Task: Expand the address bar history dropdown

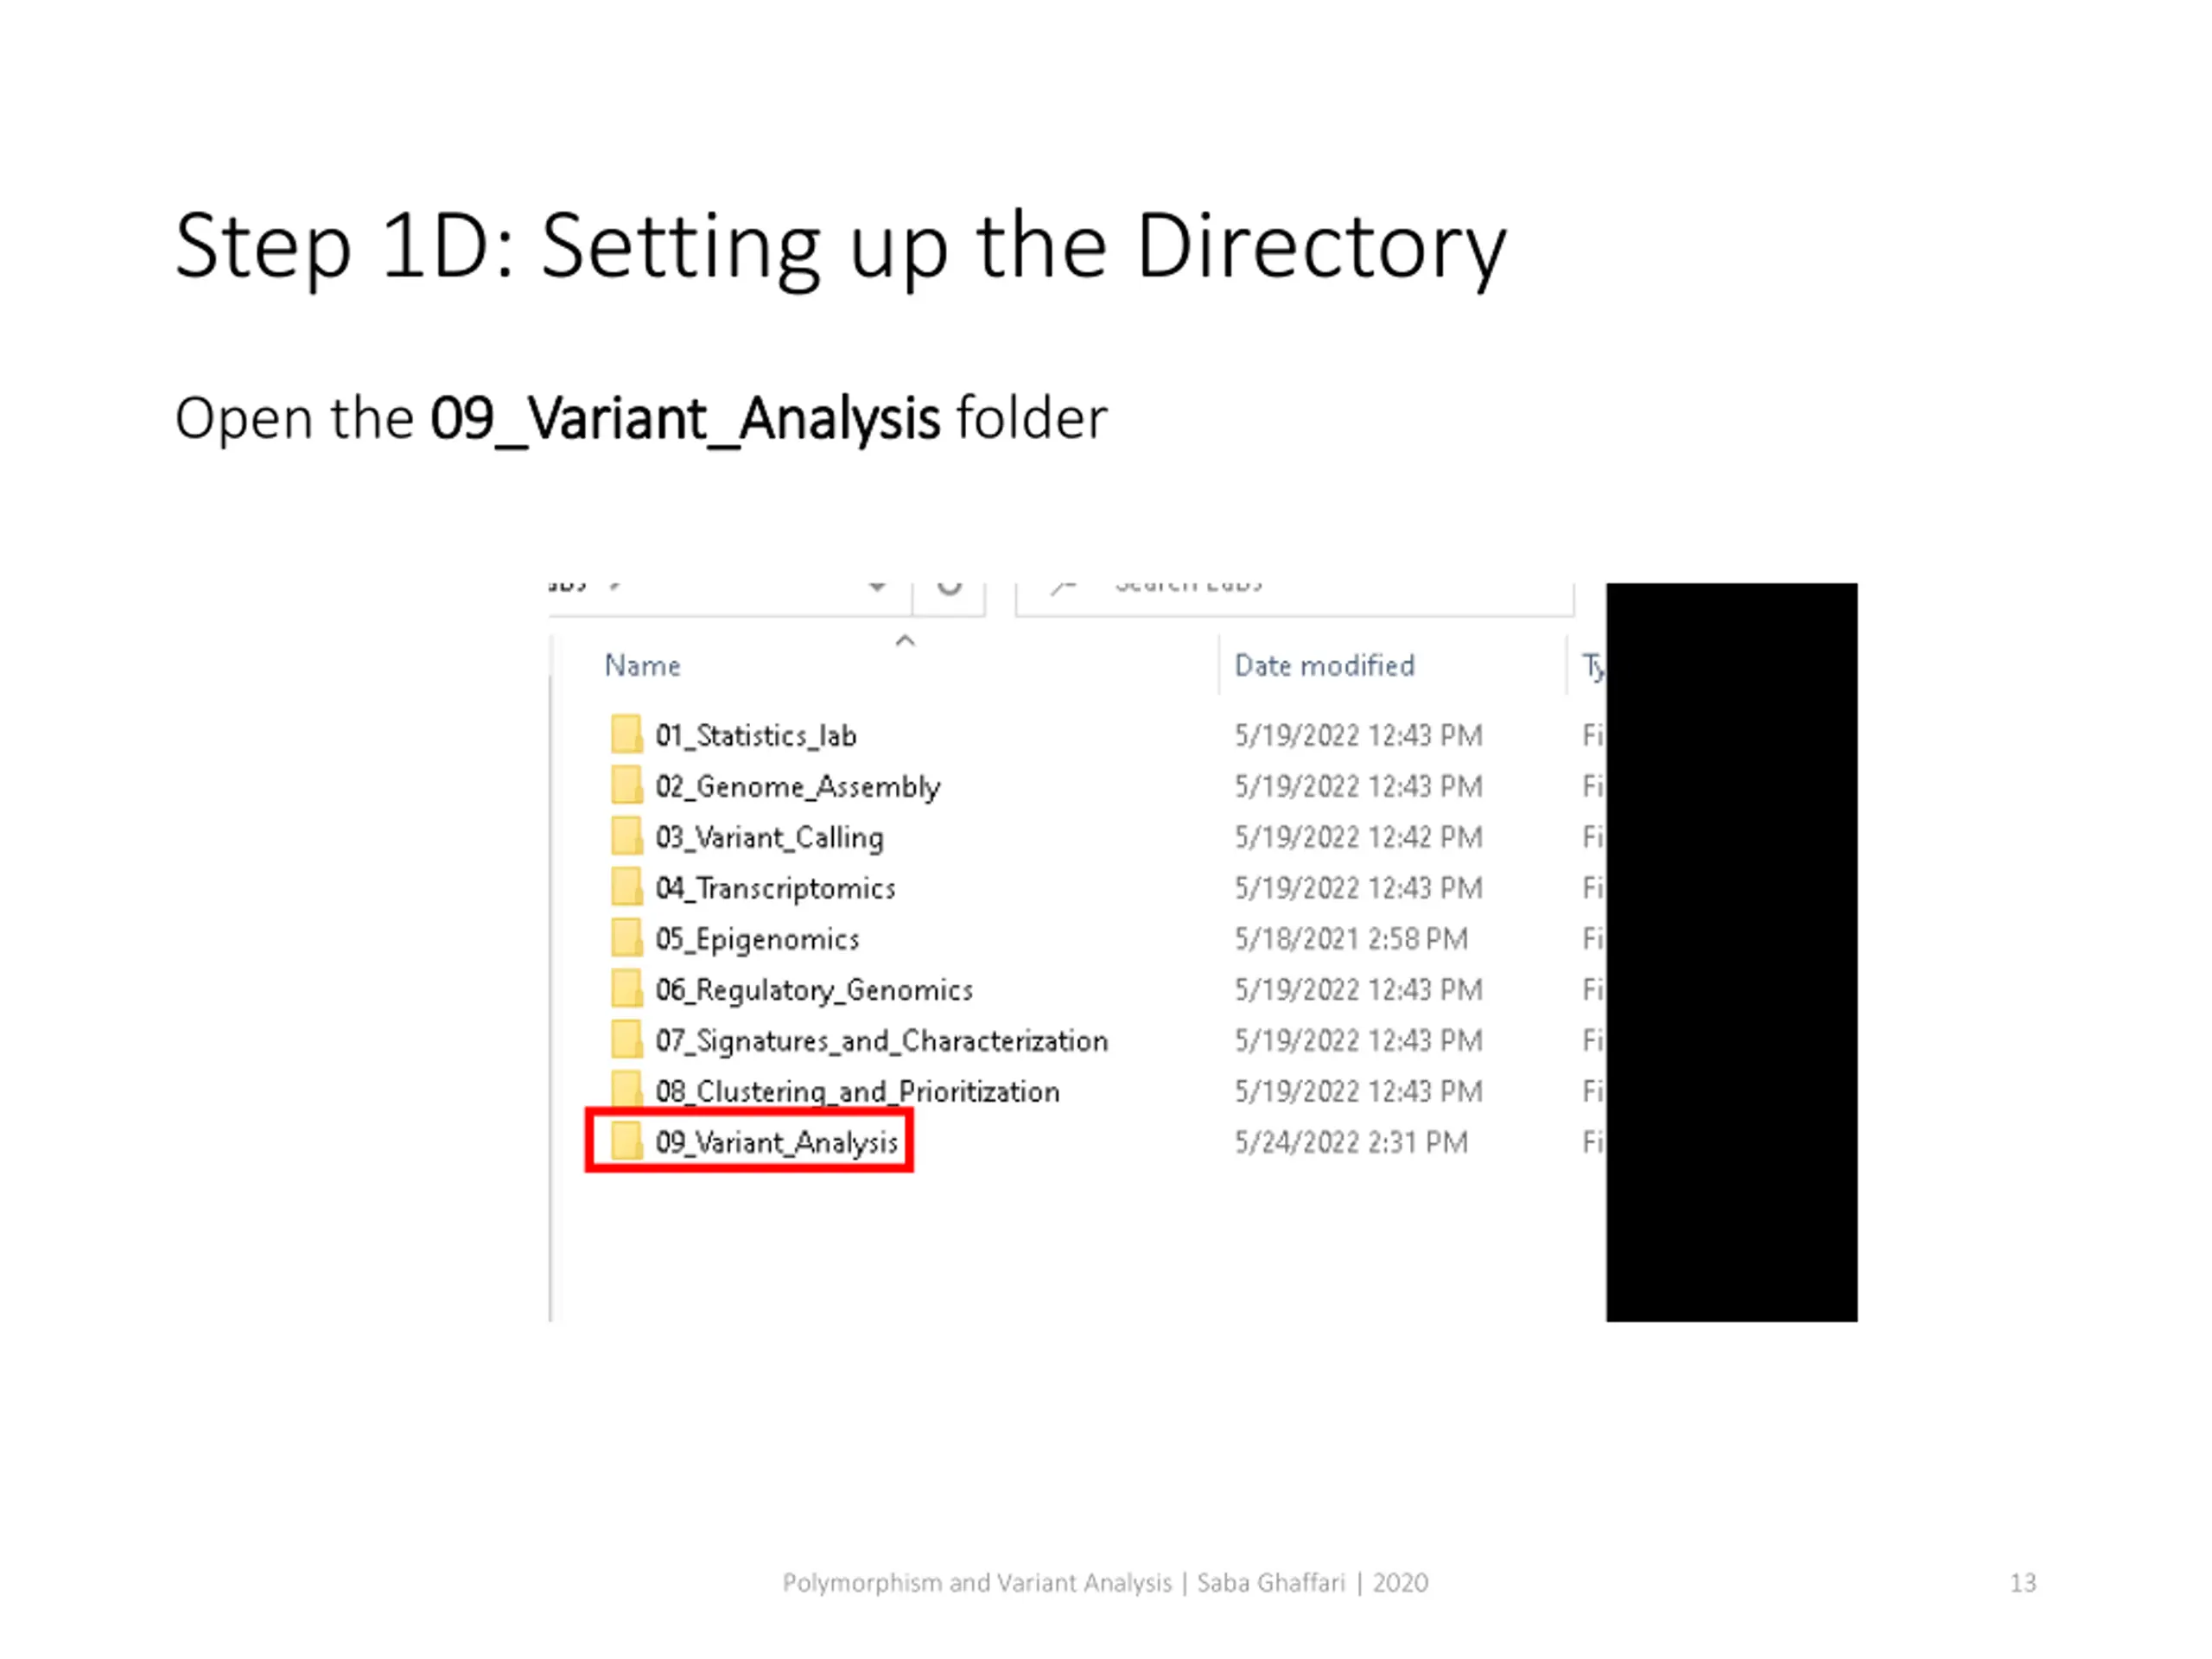Action: pyautogui.click(x=877, y=587)
